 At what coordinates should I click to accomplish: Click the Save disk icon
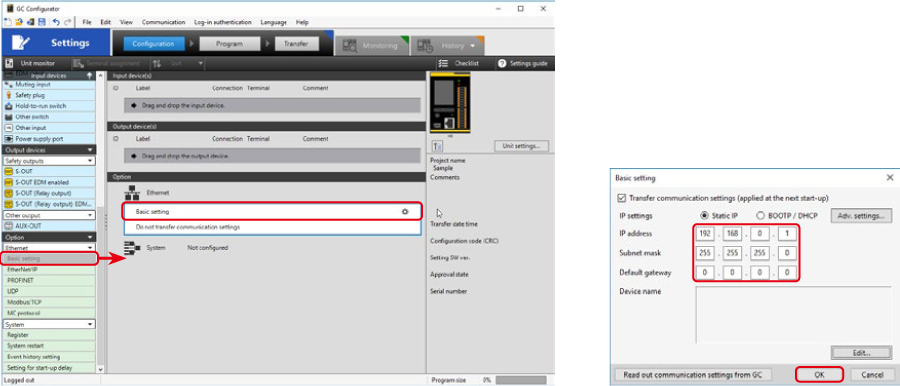pyautogui.click(x=41, y=22)
